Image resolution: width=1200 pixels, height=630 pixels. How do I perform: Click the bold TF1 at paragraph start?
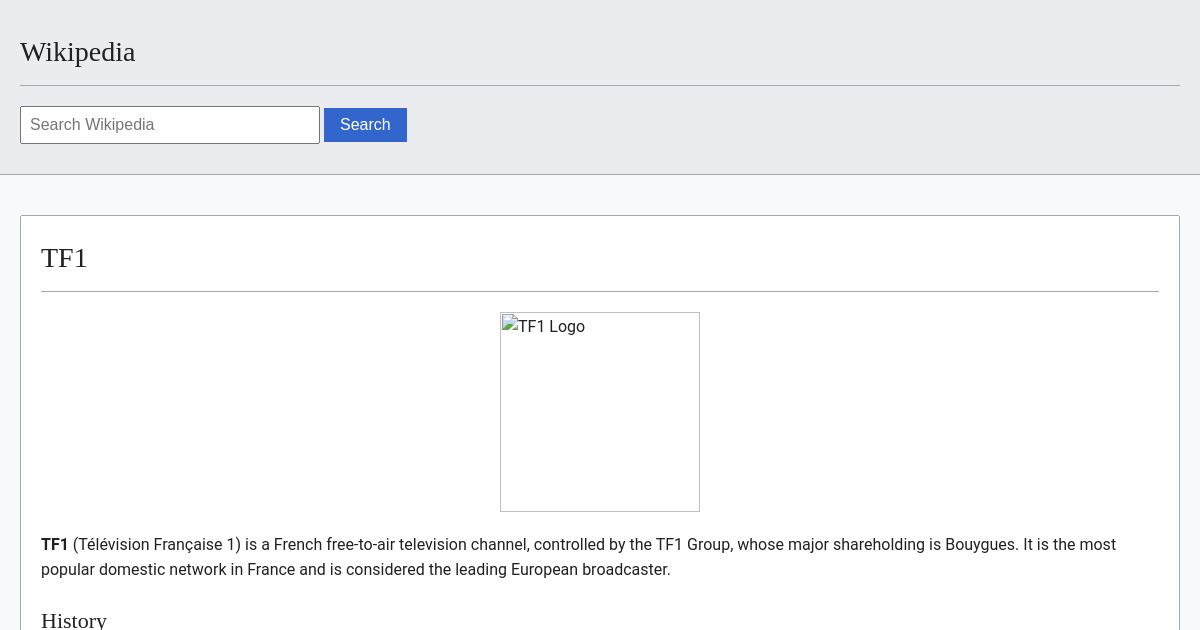pyautogui.click(x=54, y=545)
